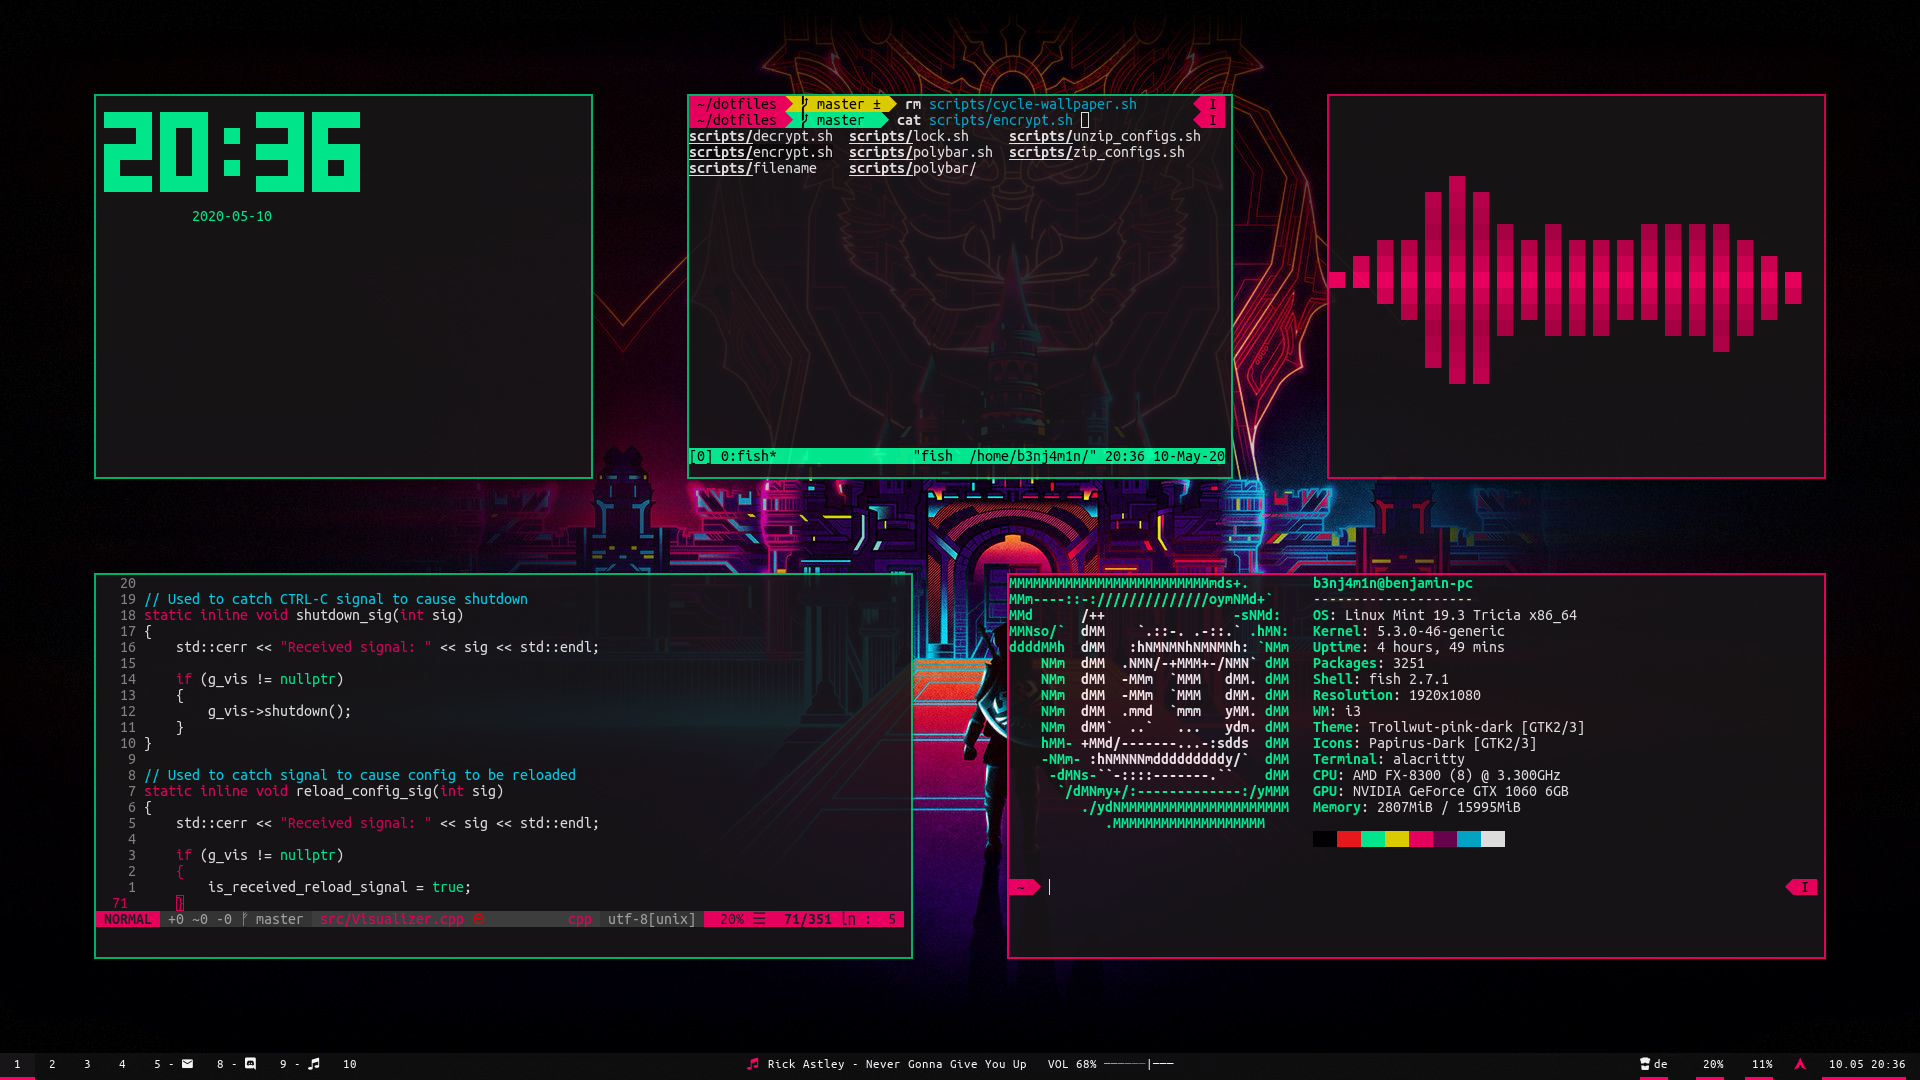Select scripts/filename in the completion list
The height and width of the screenshot is (1080, 1920).
pyautogui.click(x=753, y=168)
